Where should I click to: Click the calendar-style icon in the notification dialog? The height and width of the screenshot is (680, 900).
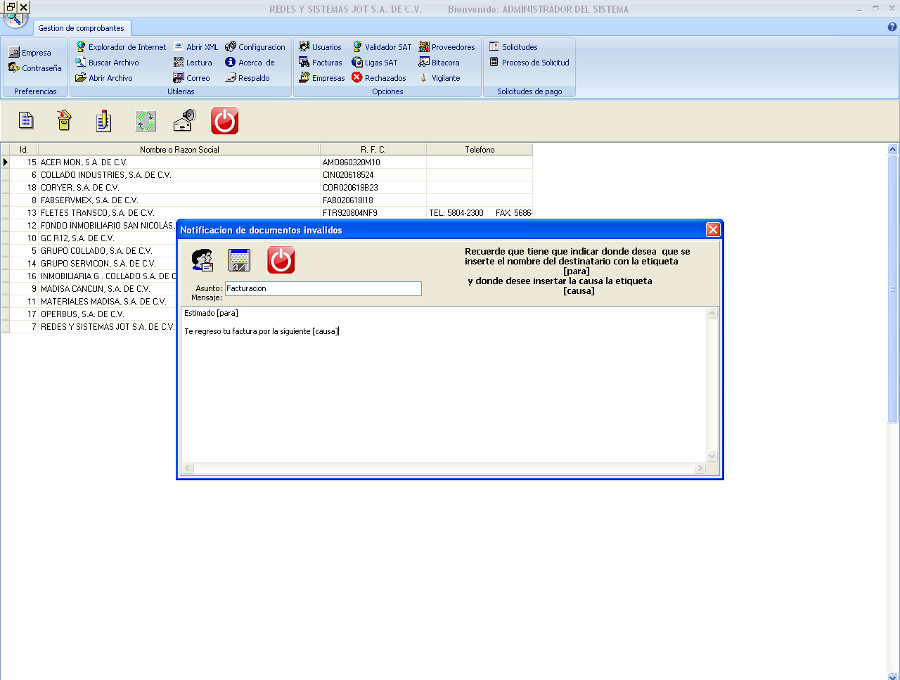click(x=240, y=260)
